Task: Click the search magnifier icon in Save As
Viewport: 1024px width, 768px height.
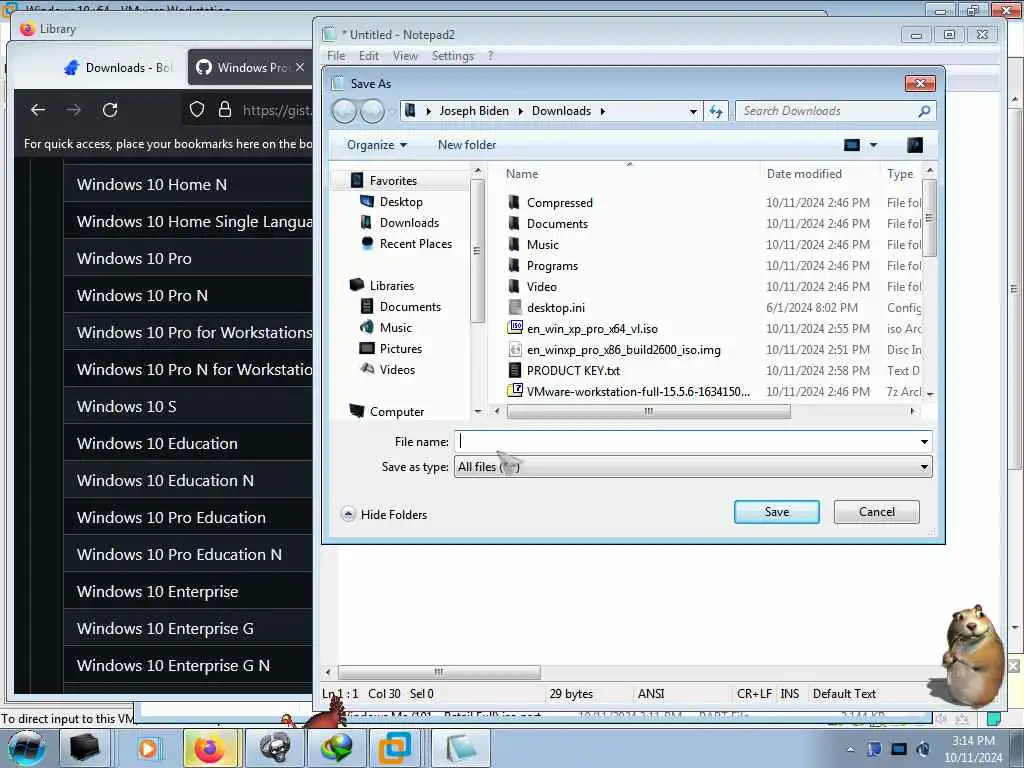Action: pyautogui.click(x=924, y=111)
